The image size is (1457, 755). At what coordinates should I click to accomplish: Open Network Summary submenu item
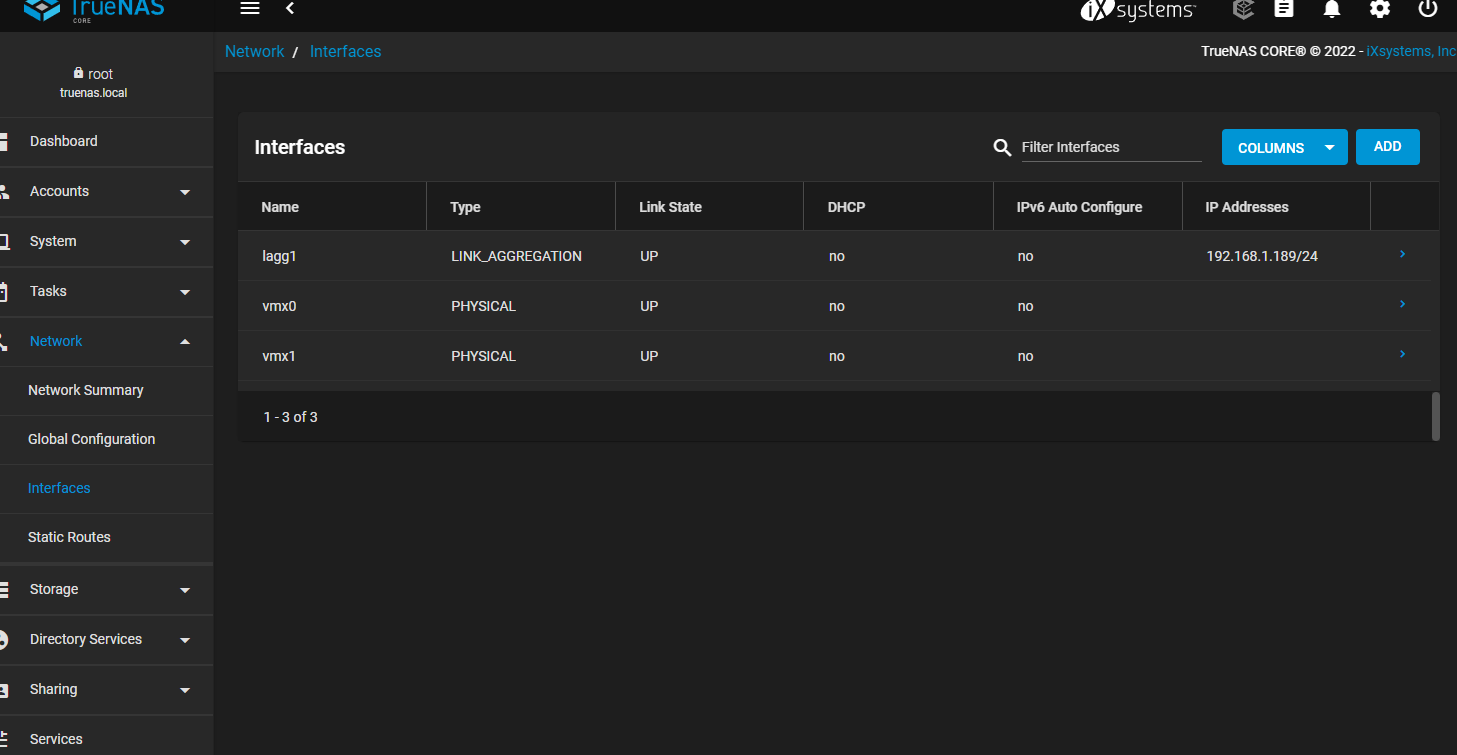point(86,390)
